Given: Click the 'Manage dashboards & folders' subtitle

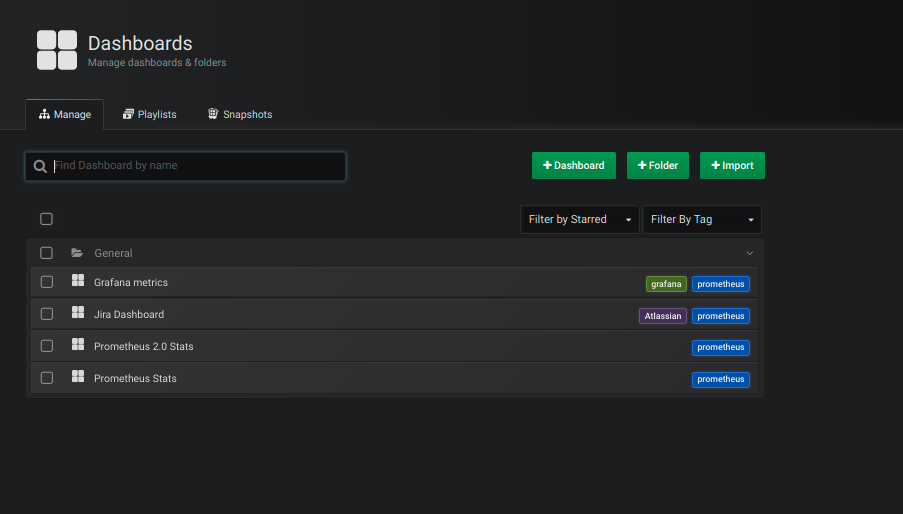Looking at the screenshot, I should click(x=157, y=62).
